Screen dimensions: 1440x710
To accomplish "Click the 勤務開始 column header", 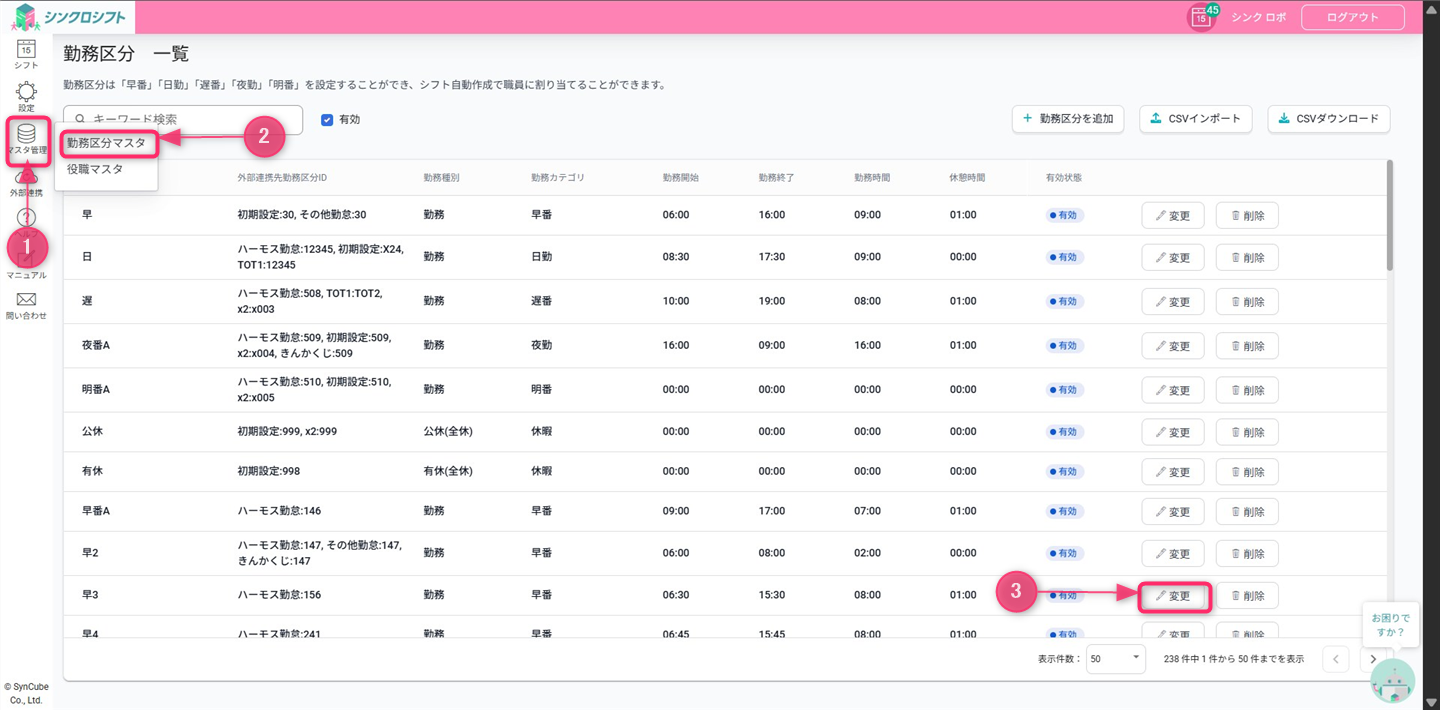I will pyautogui.click(x=680, y=178).
